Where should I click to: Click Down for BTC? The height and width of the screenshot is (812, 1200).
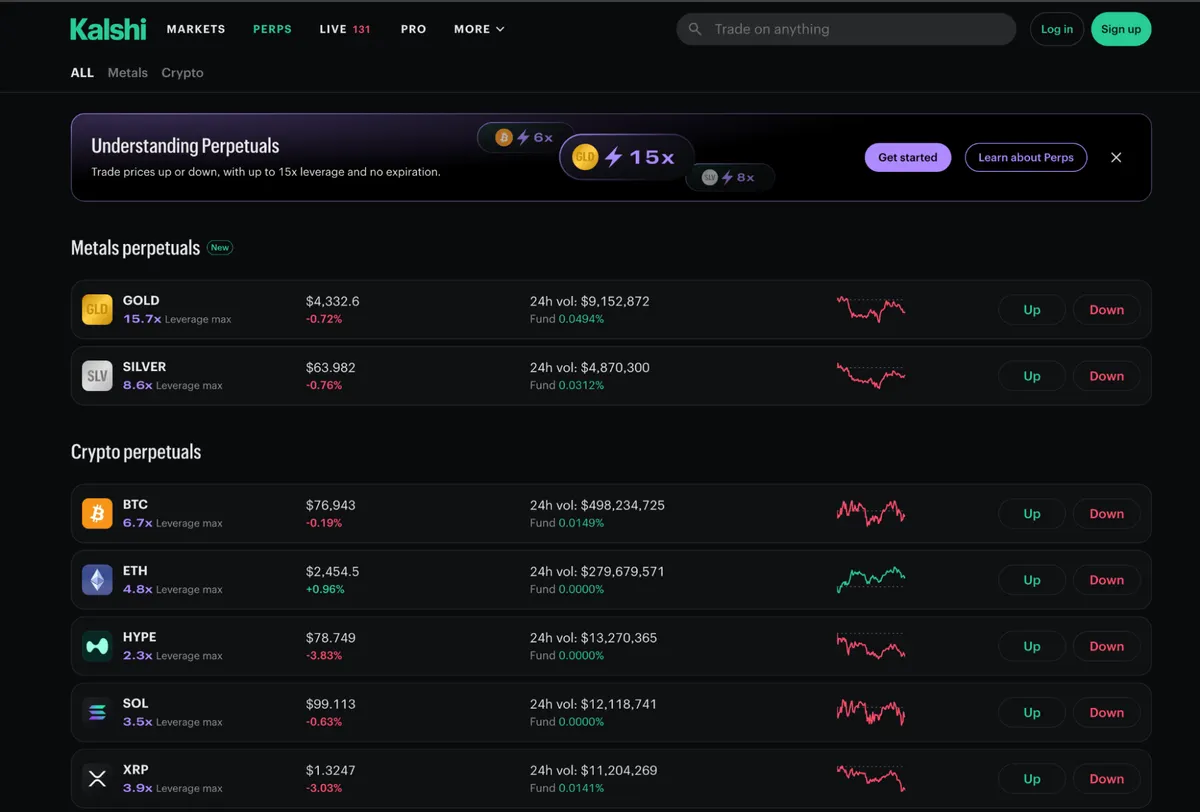(x=1107, y=514)
